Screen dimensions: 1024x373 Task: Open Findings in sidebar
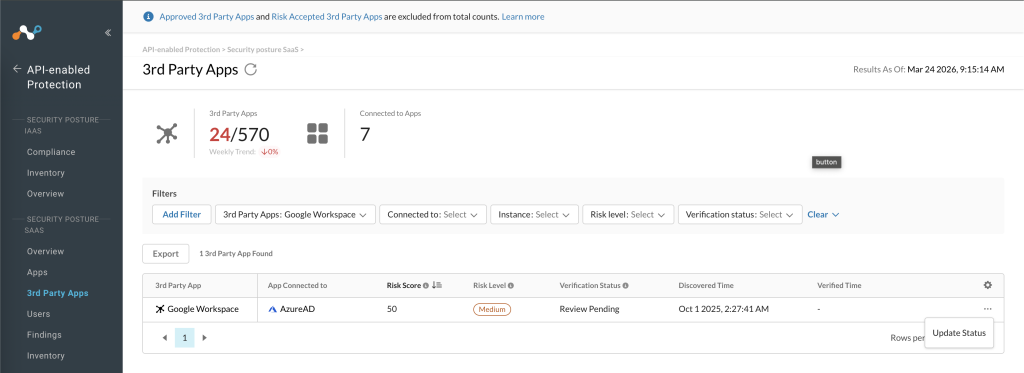click(x=44, y=335)
